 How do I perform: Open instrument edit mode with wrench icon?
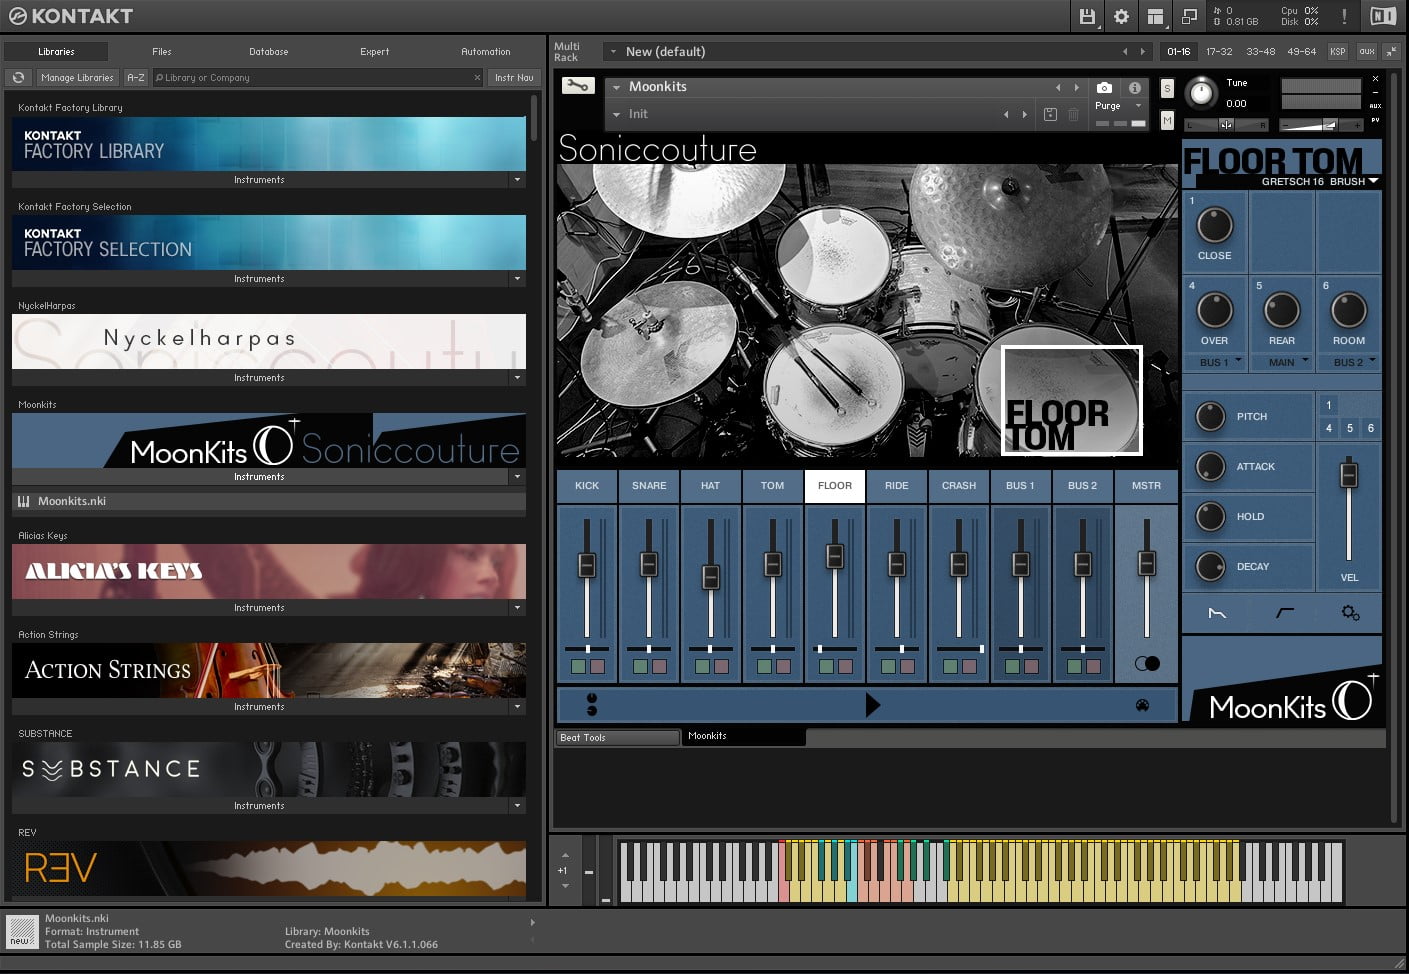coord(577,86)
